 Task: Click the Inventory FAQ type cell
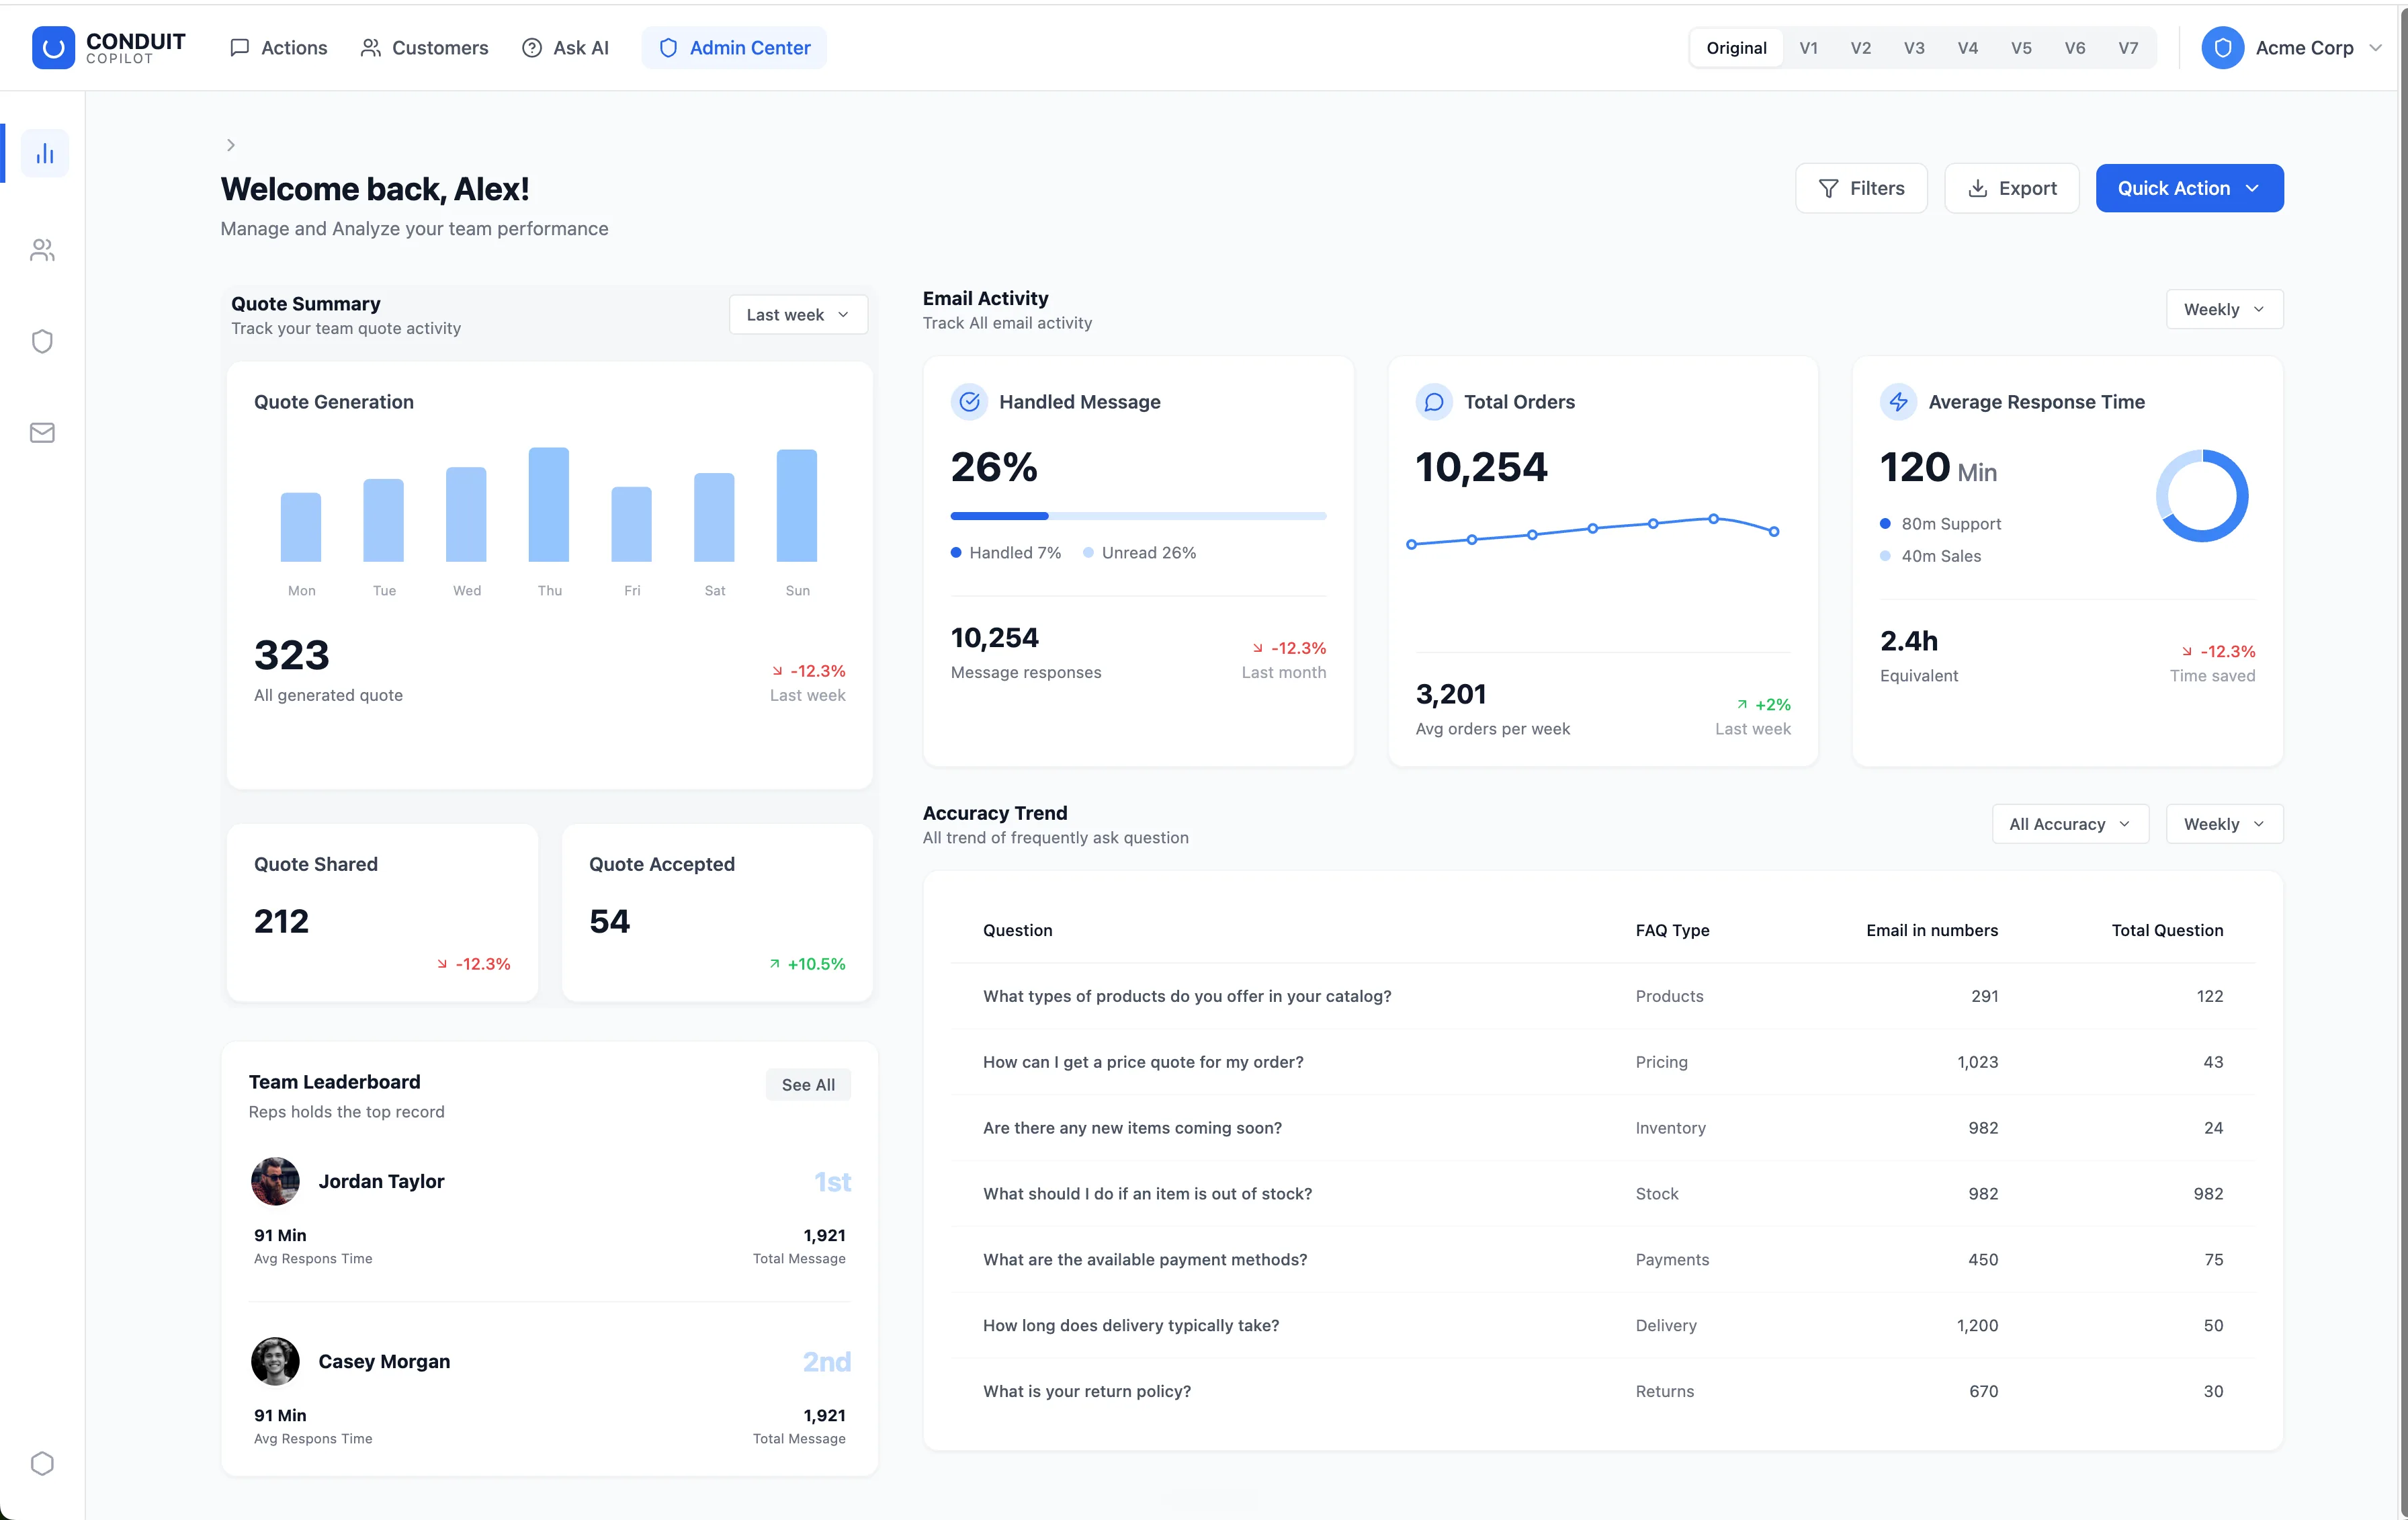click(x=1670, y=1128)
